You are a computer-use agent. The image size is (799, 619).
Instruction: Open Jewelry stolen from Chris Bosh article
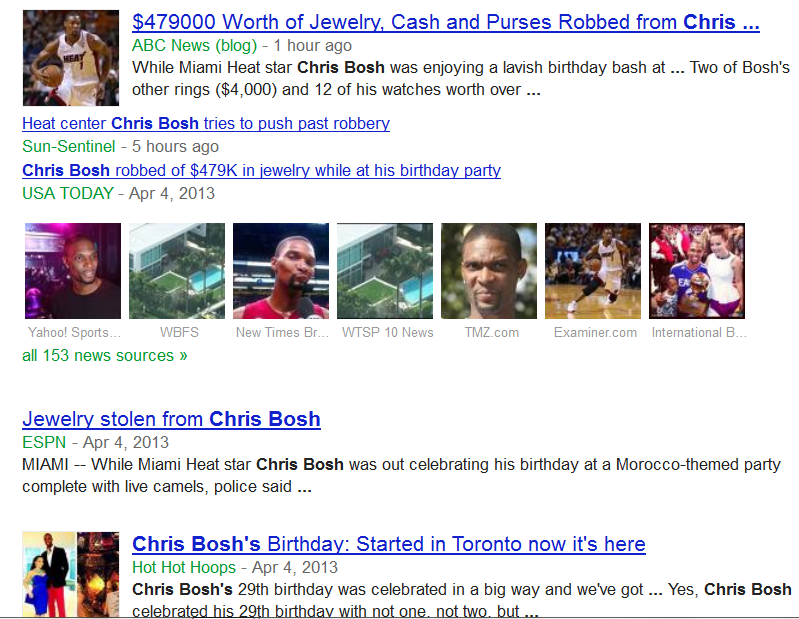pyautogui.click(x=171, y=419)
